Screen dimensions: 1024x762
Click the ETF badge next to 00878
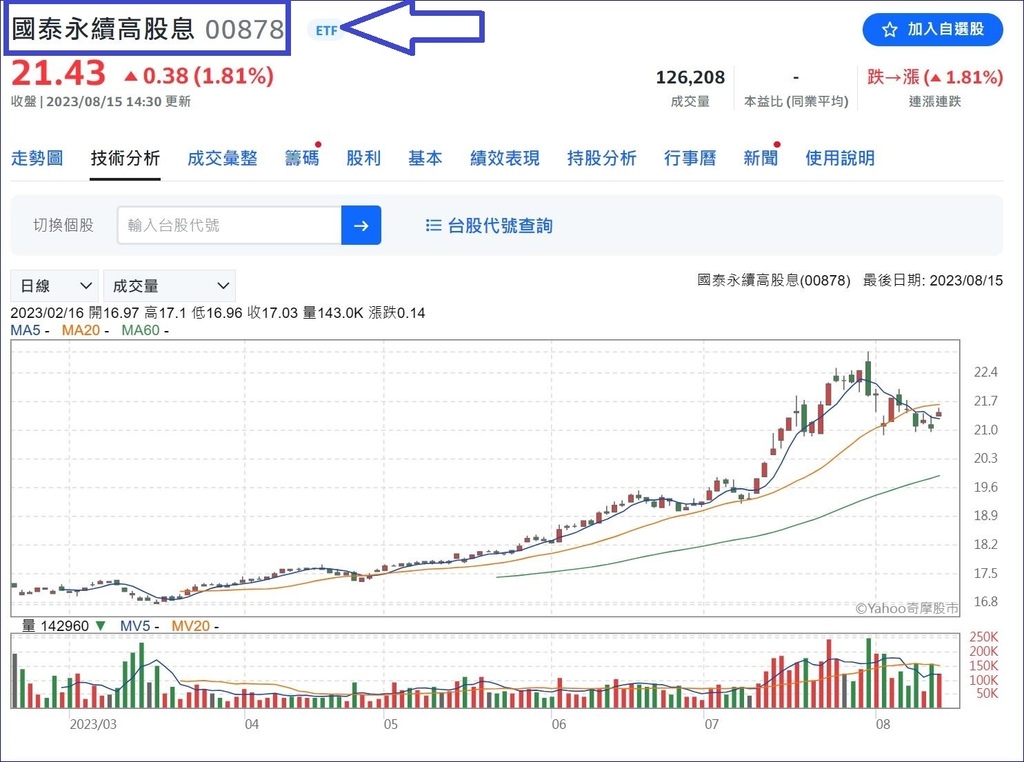pos(327,30)
